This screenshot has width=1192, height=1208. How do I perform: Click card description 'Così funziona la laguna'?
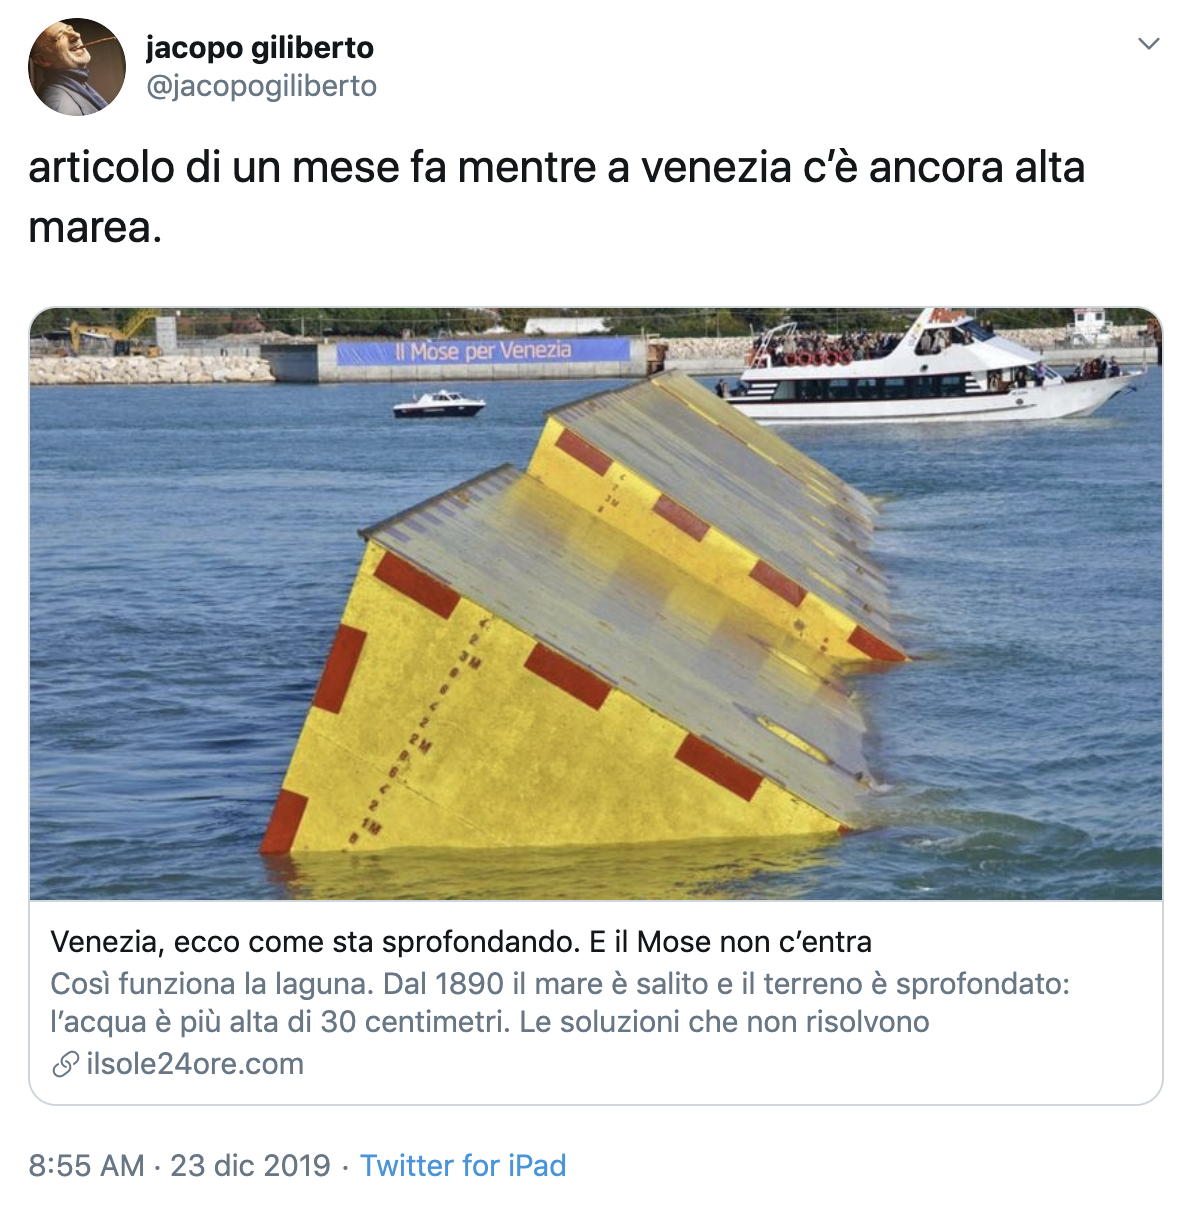212,984
